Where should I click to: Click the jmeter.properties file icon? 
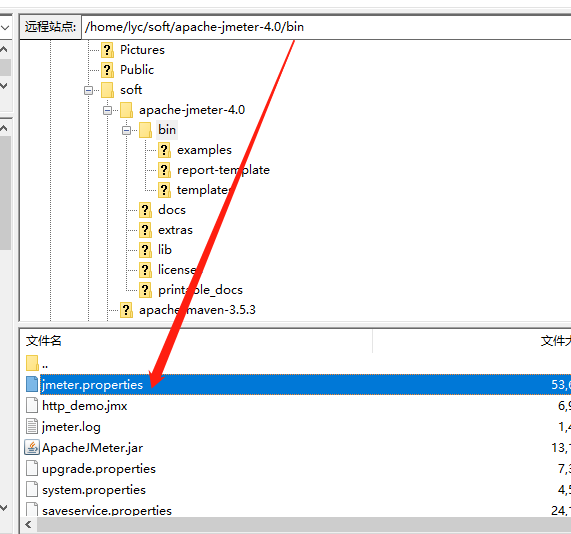(32, 384)
